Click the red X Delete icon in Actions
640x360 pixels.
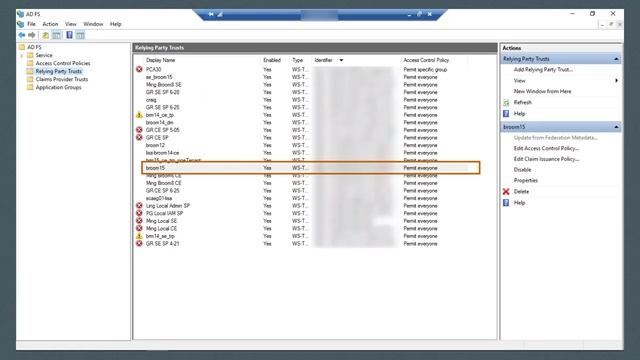506,191
